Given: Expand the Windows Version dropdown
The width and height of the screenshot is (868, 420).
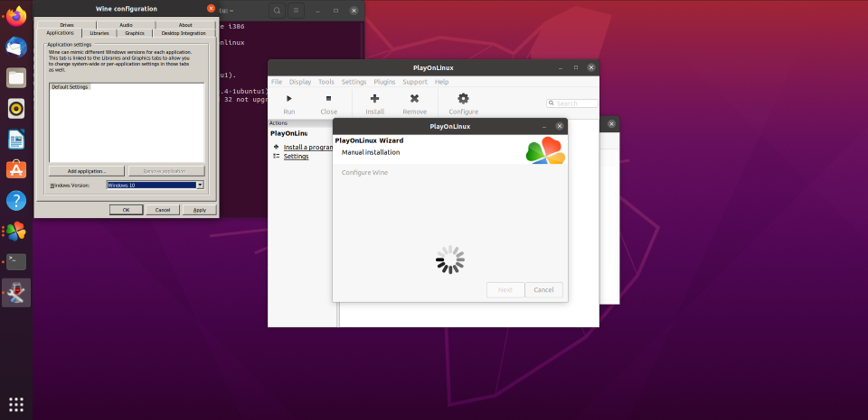Looking at the screenshot, I should (200, 185).
